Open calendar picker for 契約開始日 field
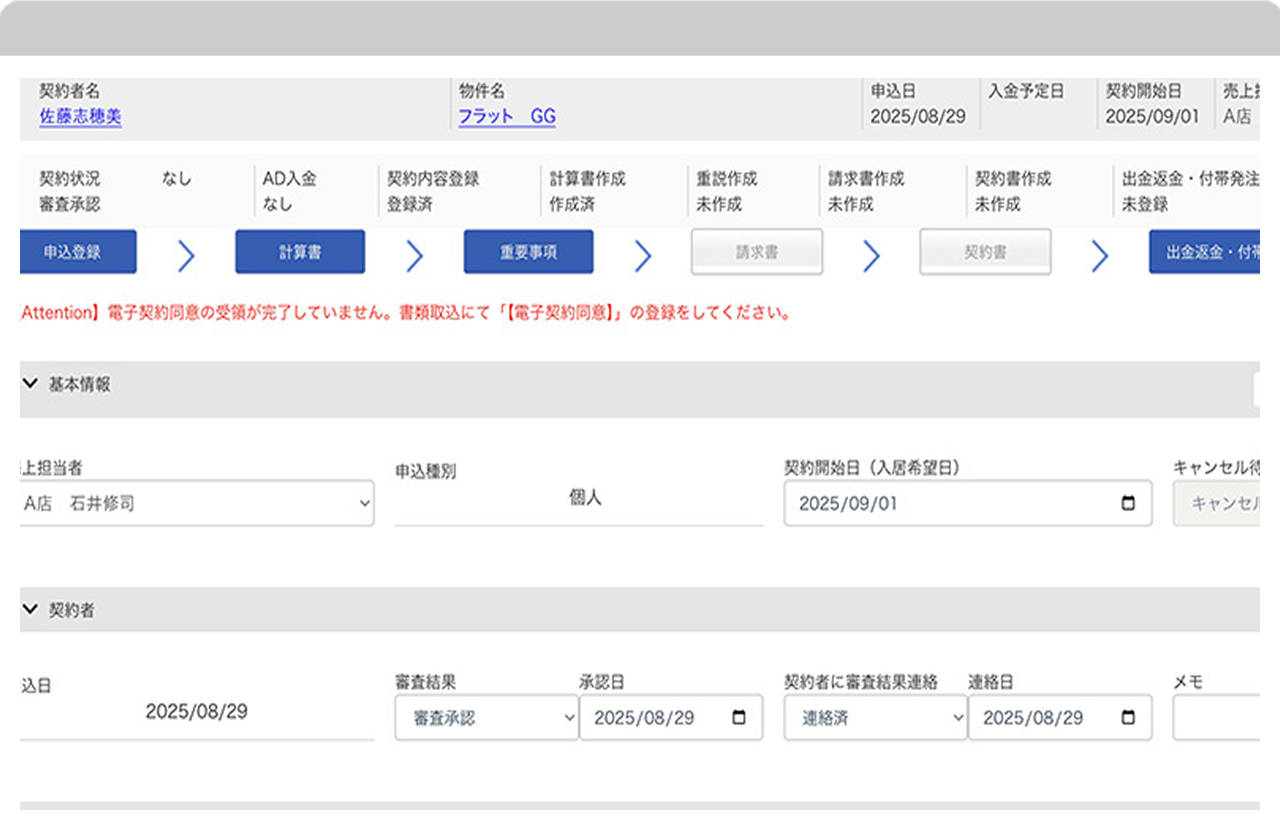Screen dimensions: 1280x840 [1128, 504]
